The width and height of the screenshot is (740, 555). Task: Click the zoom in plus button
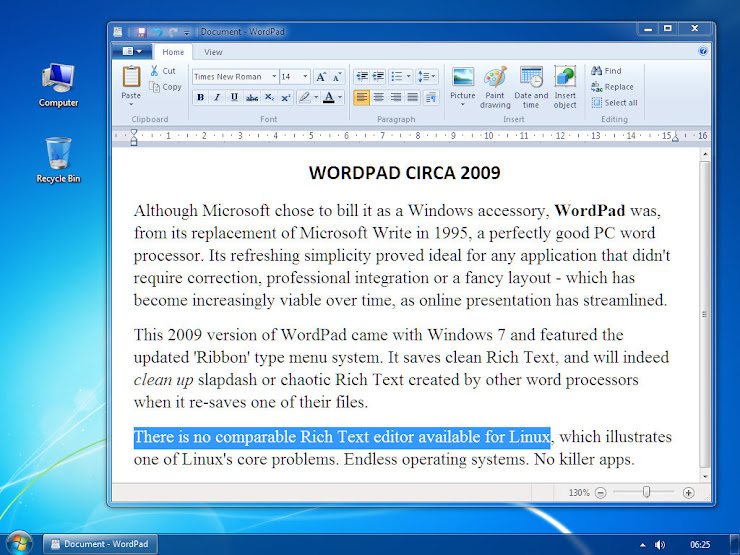pyautogui.click(x=688, y=493)
